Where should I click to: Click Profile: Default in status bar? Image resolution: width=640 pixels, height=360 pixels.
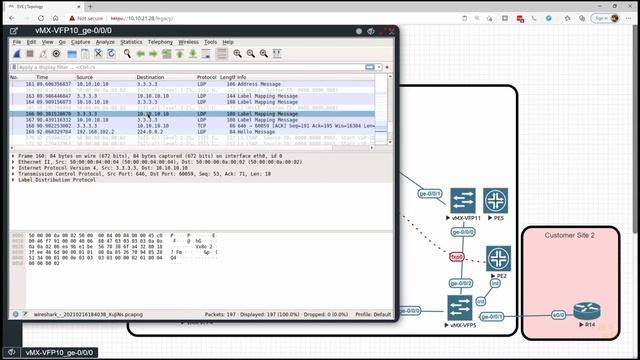373,314
